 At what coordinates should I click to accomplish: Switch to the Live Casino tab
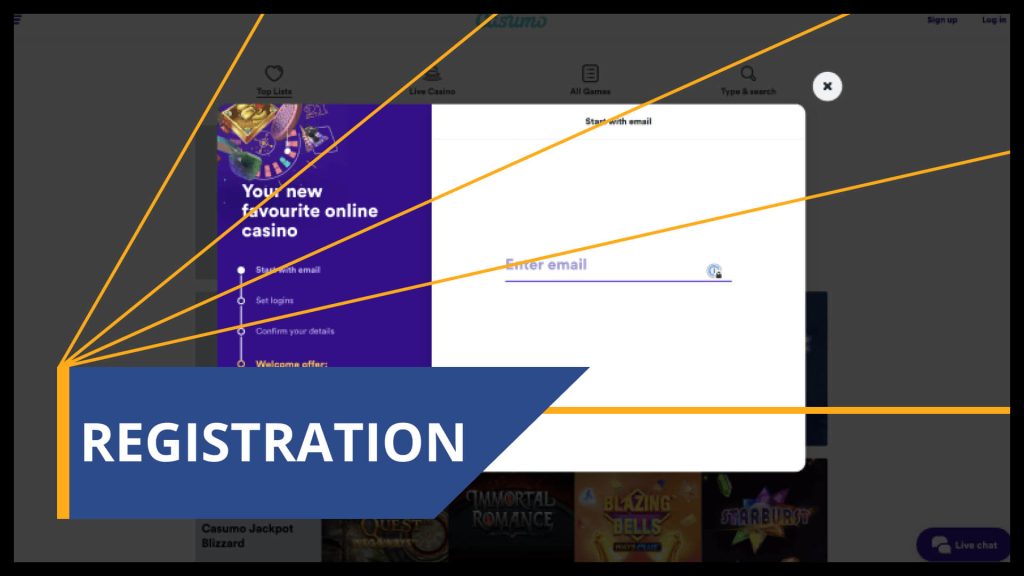(x=432, y=80)
